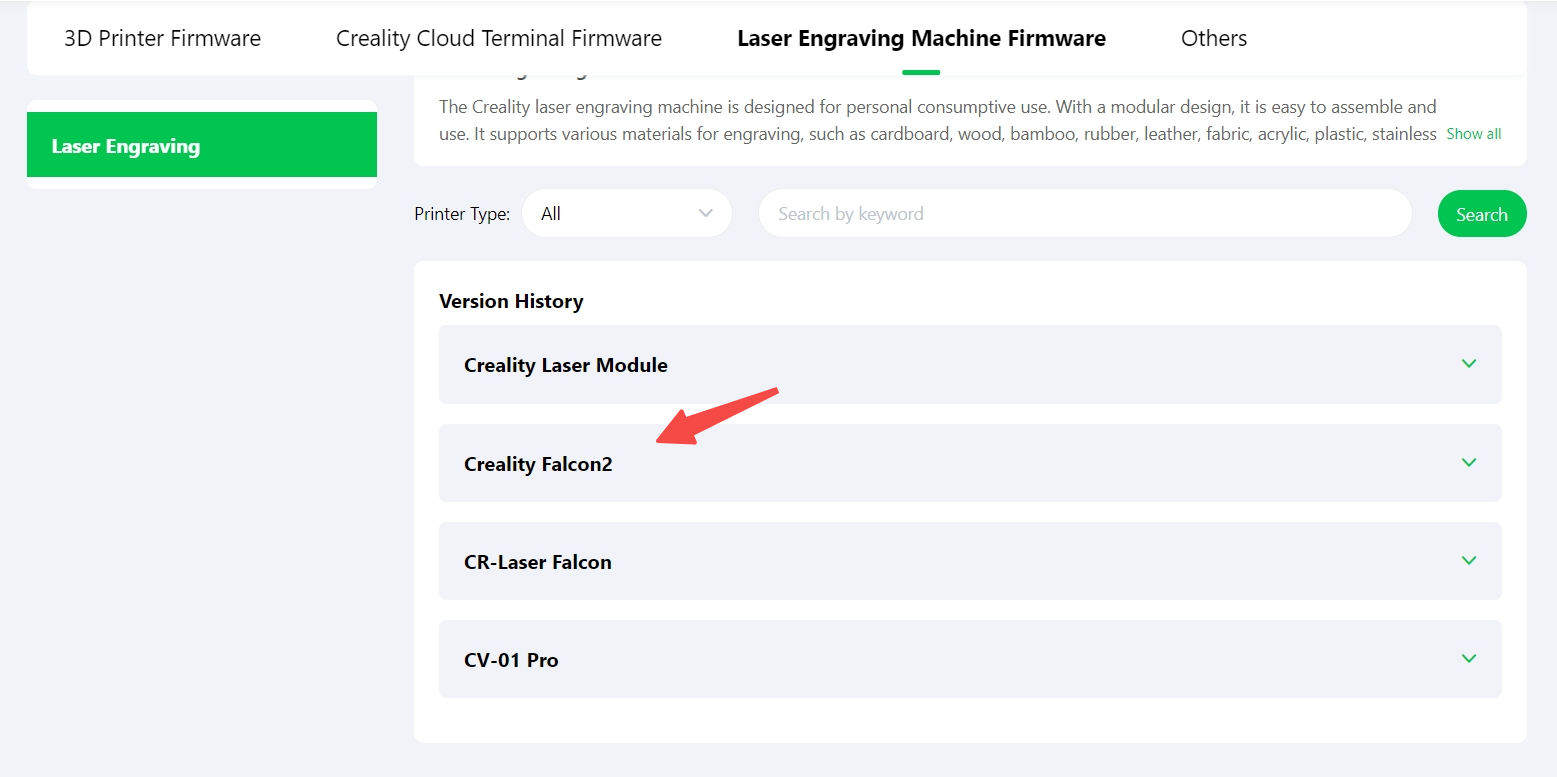Viewport: 1557px width, 777px height.
Task: Click the arrow icon in Printer Type dropdown
Action: (x=705, y=213)
